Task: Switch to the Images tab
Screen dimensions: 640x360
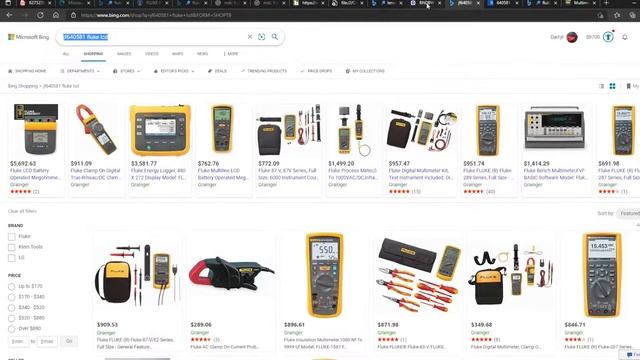Action: (x=124, y=54)
